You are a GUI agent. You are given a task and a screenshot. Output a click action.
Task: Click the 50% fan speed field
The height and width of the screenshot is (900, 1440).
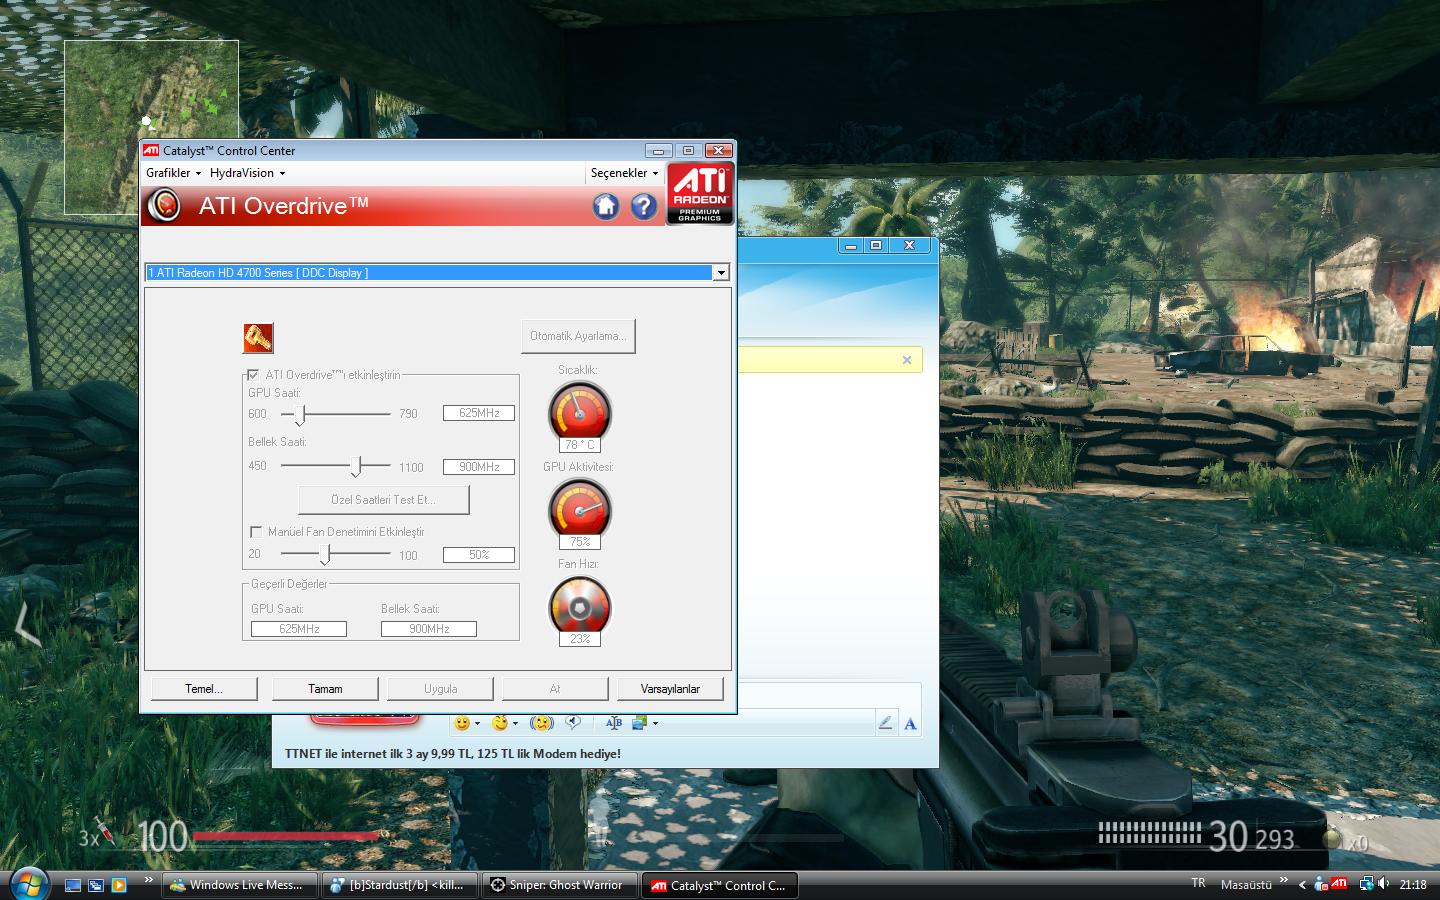tap(479, 555)
